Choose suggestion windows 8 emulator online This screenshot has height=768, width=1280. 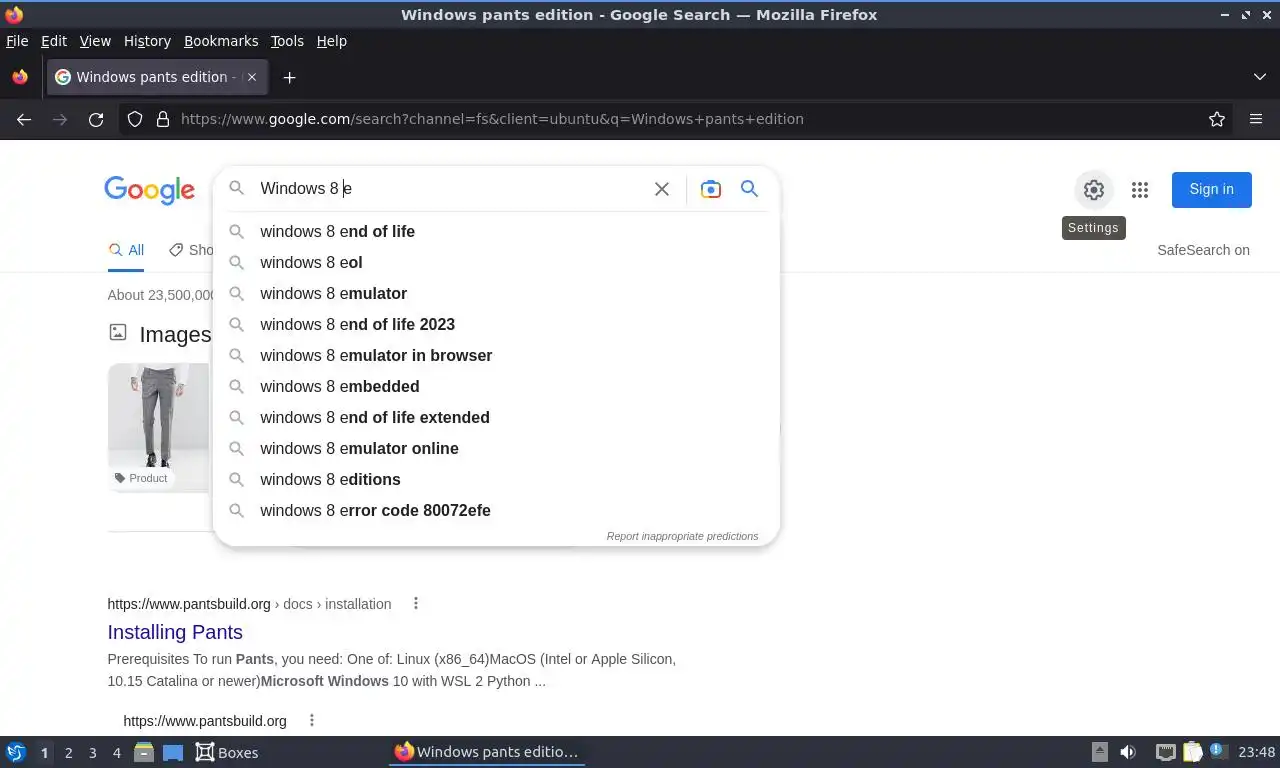pos(496,448)
